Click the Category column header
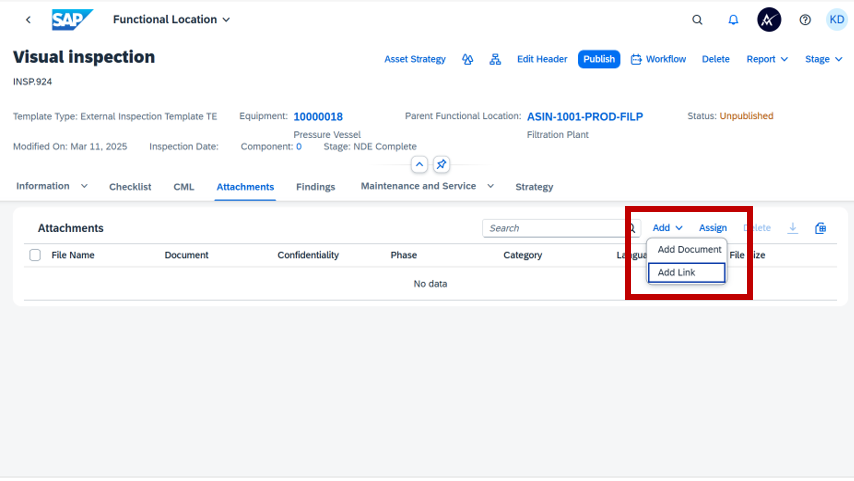854x481 pixels. (522, 255)
